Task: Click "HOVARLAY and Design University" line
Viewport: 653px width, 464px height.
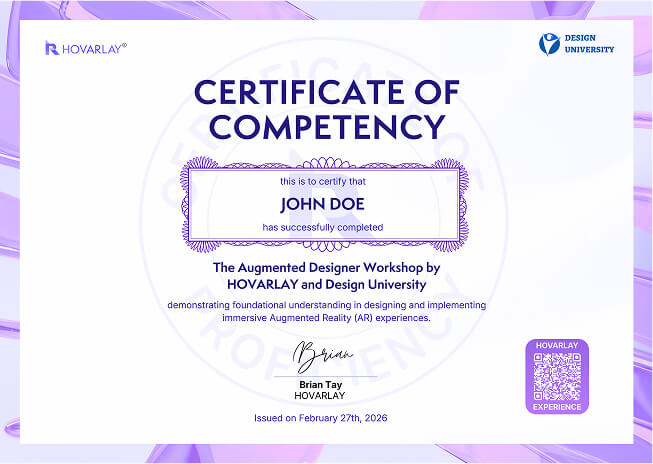Action: [326, 283]
